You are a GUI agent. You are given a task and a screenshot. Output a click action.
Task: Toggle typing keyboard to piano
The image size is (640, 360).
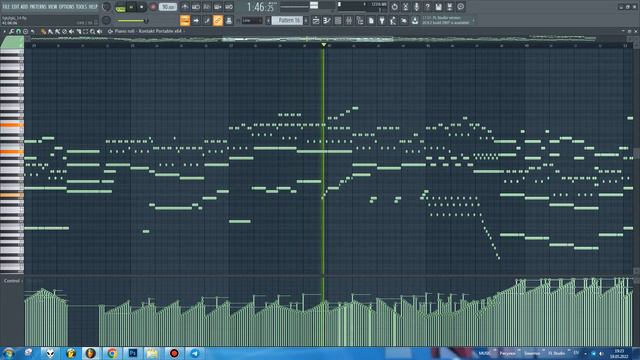pyautogui.click(x=185, y=20)
